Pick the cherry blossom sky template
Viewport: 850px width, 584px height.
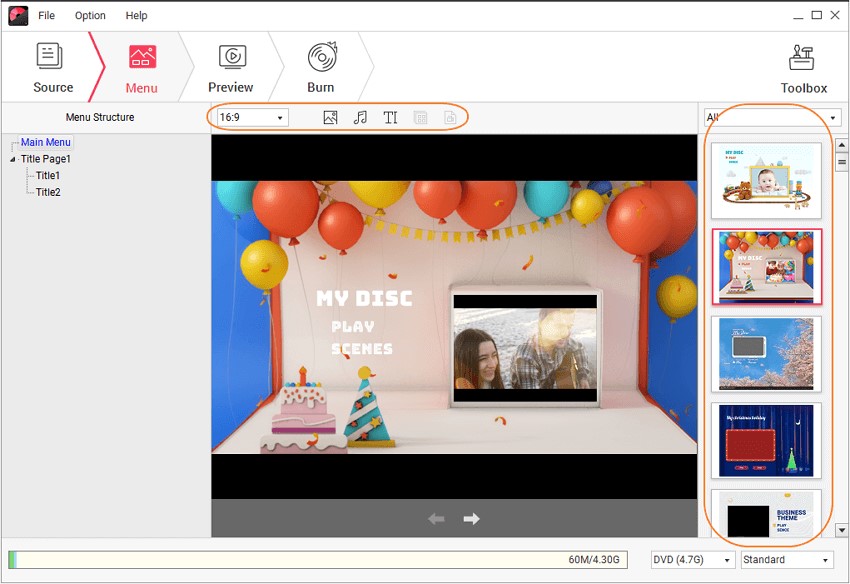click(x=766, y=354)
